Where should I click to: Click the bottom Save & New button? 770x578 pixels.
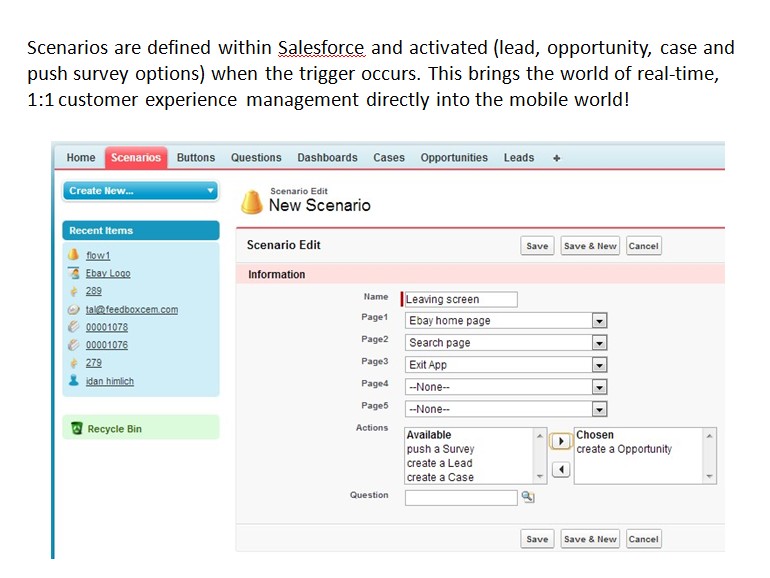[590, 539]
